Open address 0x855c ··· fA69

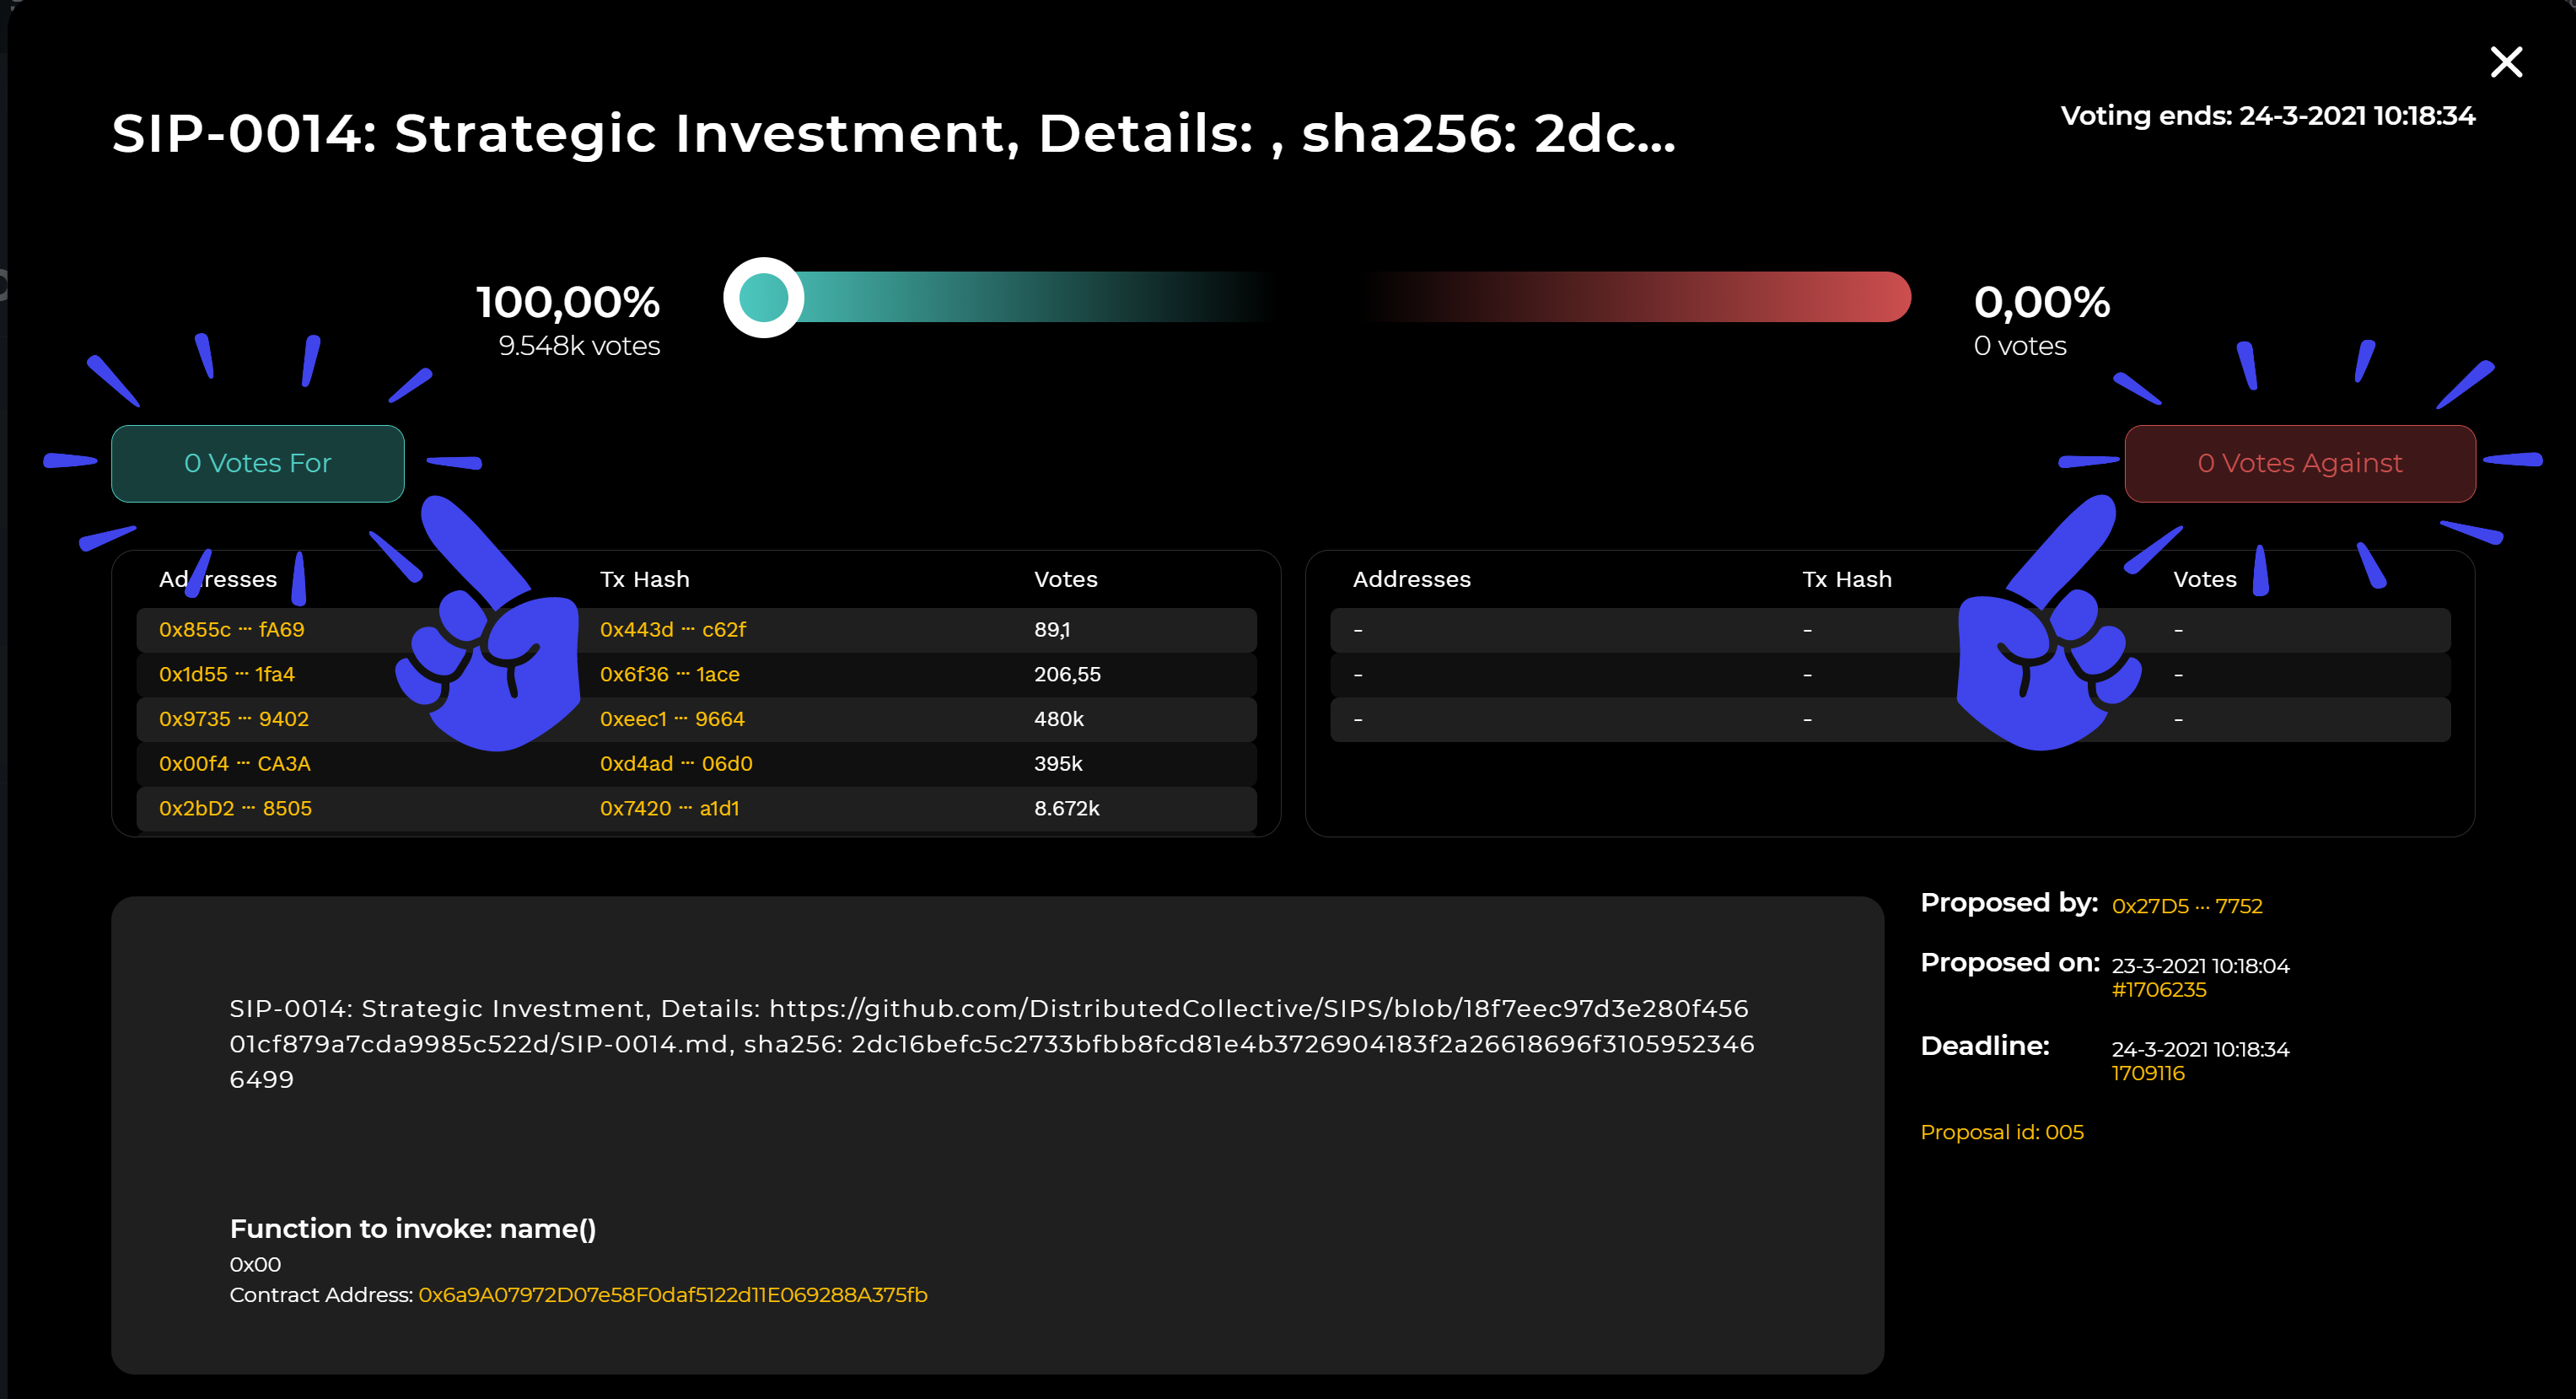[232, 630]
